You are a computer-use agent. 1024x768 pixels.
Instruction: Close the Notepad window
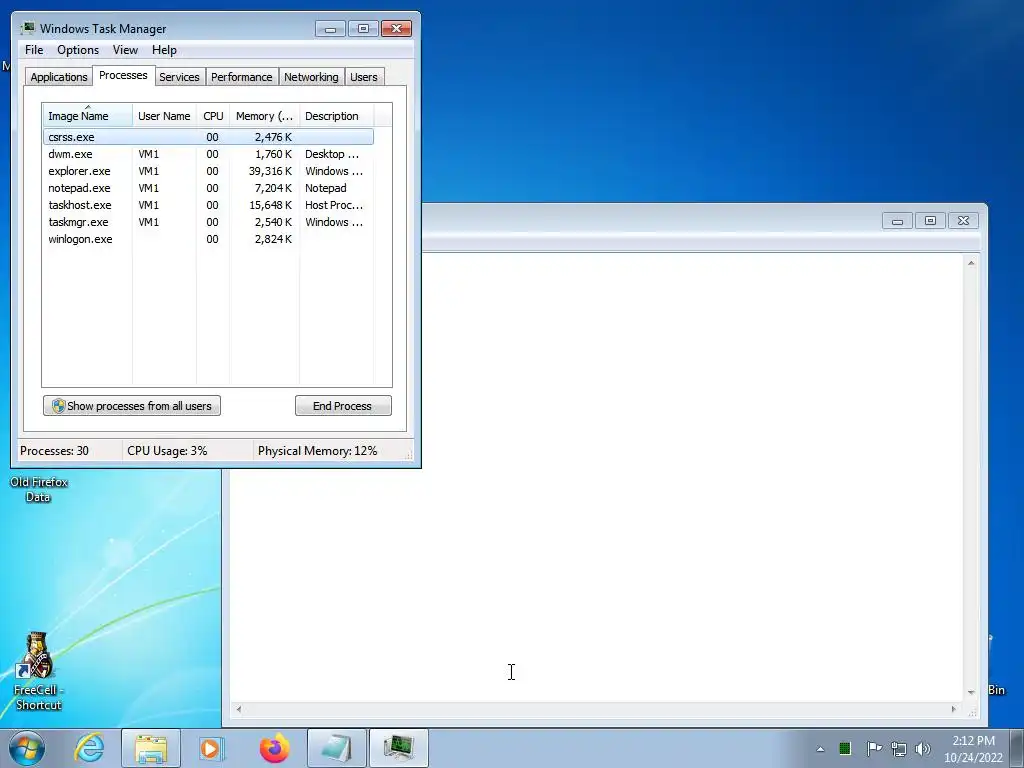click(963, 221)
